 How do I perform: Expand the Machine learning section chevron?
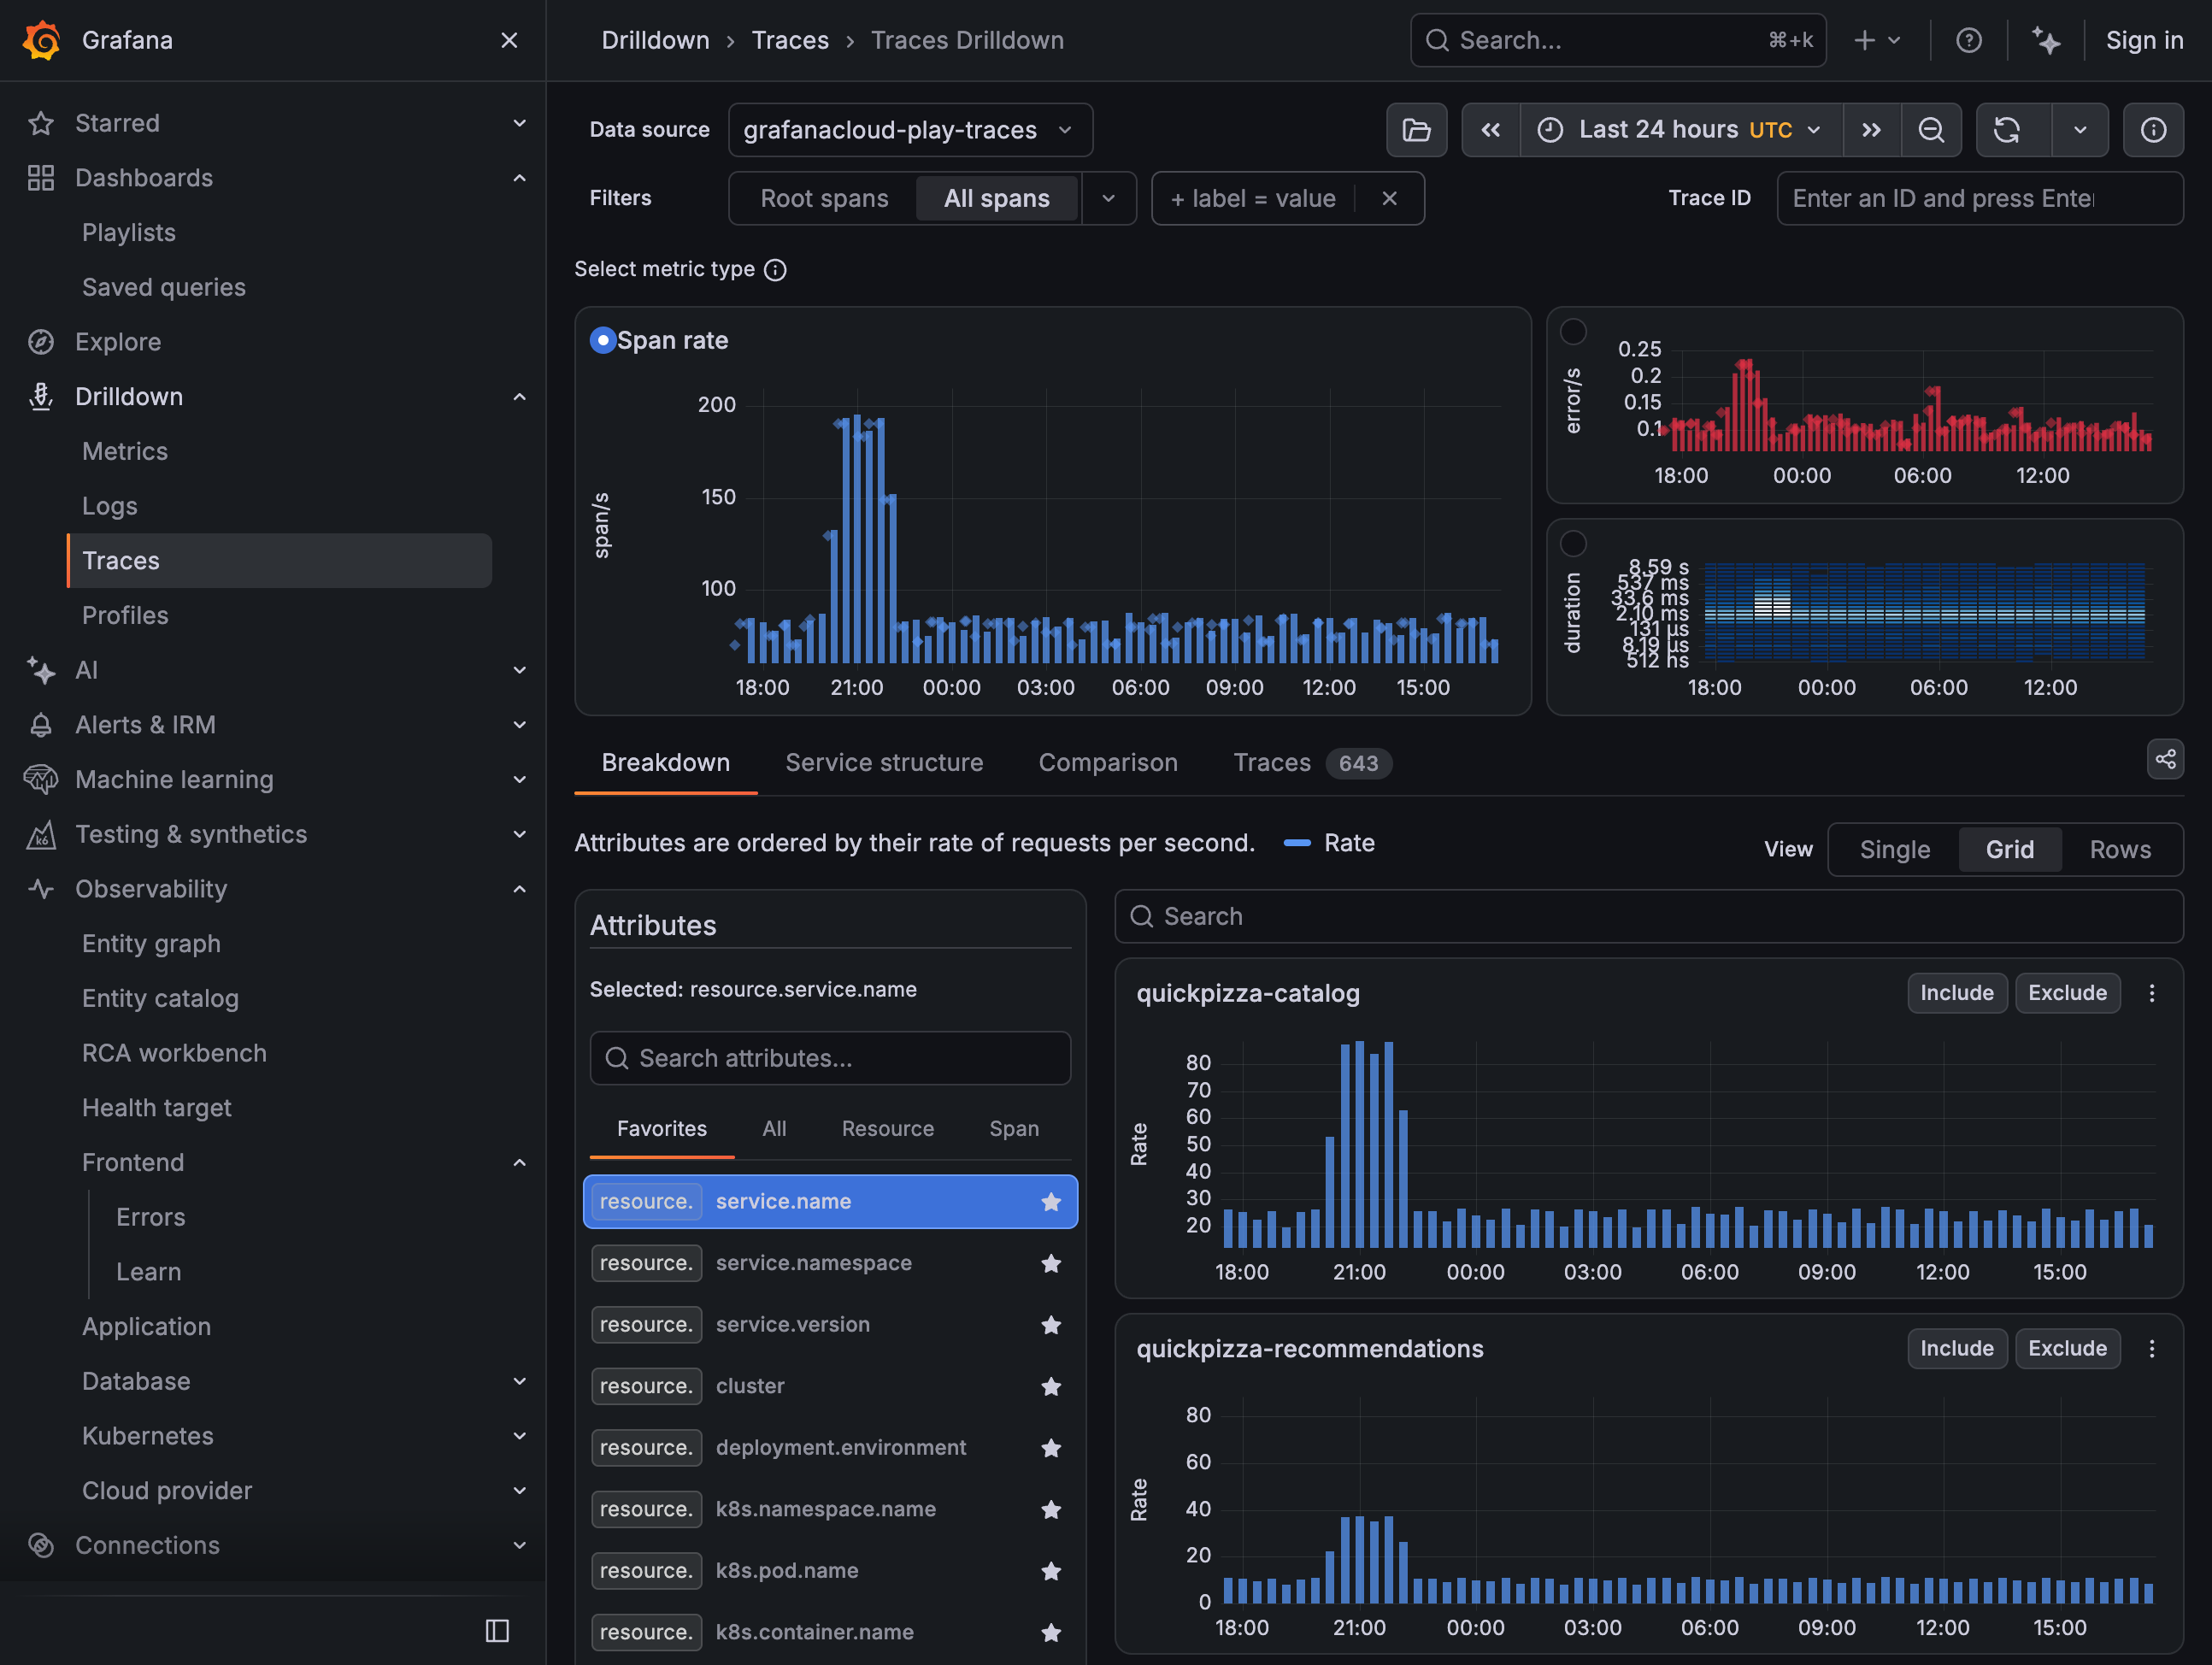[x=519, y=779]
